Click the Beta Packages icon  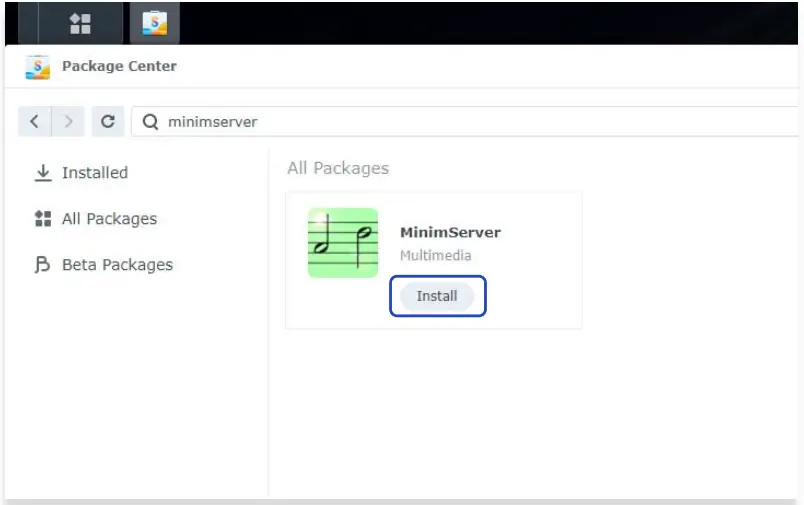coord(43,265)
